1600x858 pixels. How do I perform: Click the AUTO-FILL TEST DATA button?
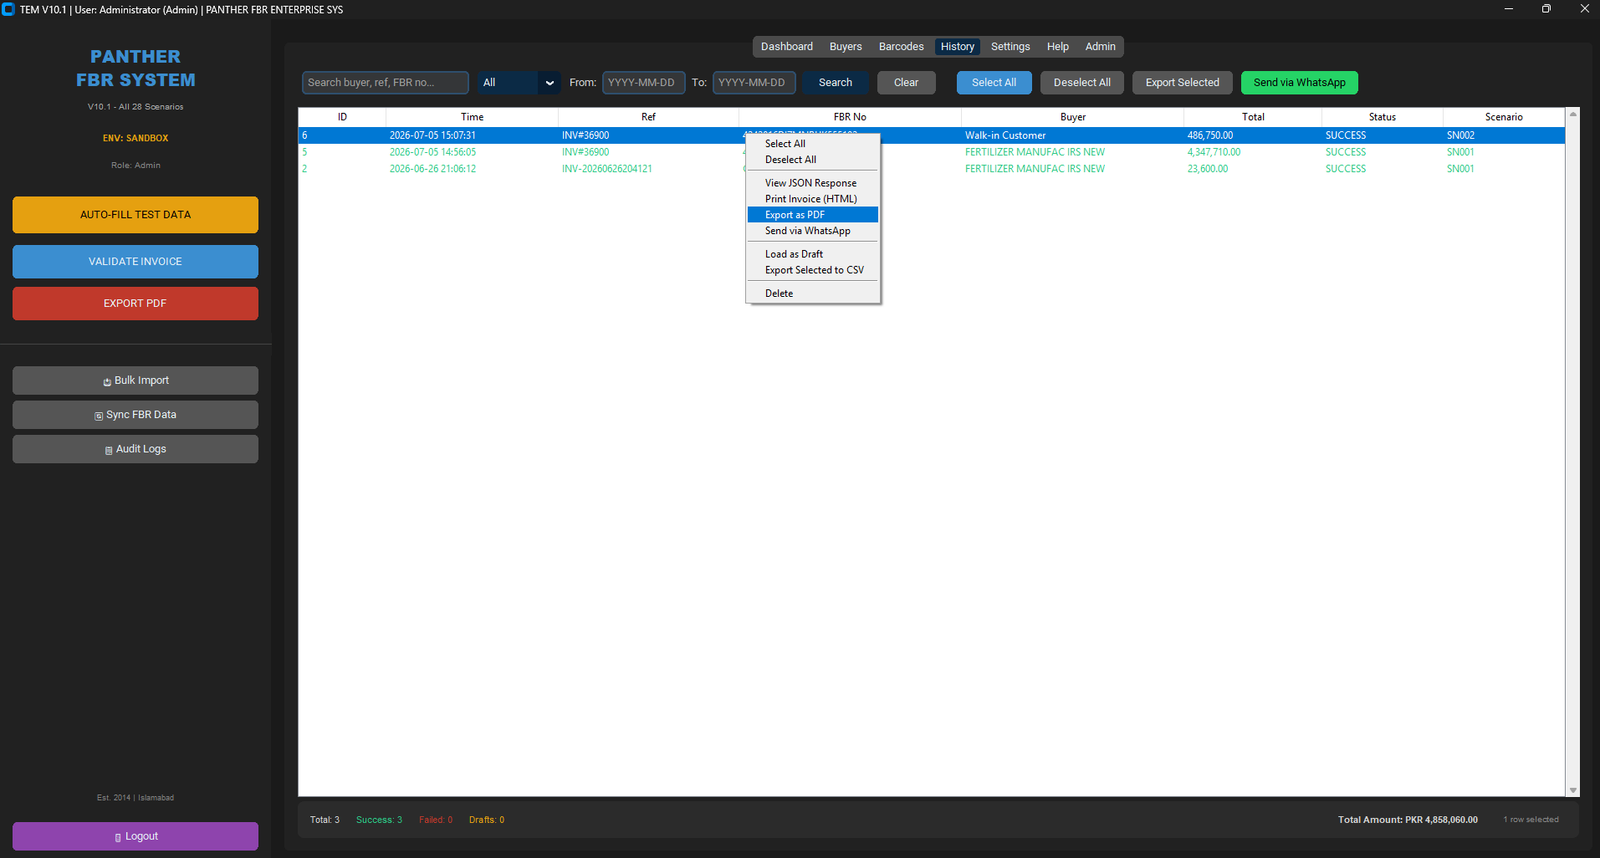(135, 215)
